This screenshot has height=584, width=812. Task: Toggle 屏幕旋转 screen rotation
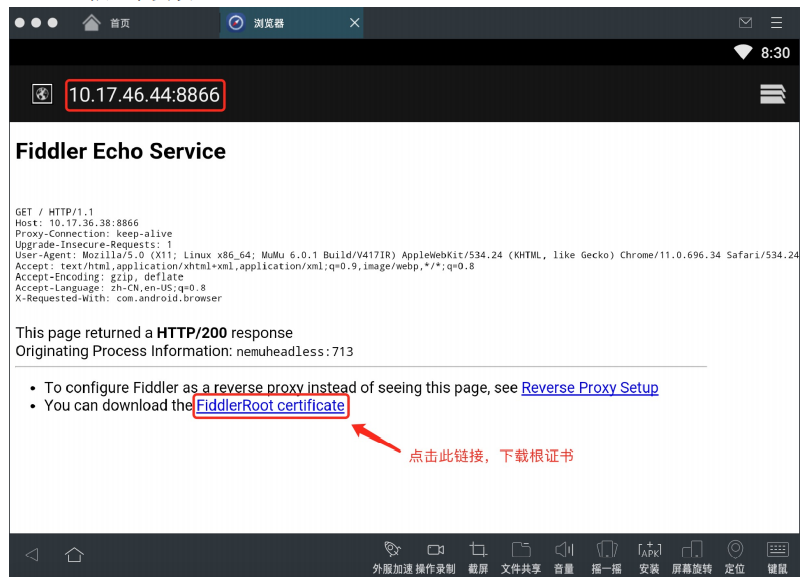692,557
